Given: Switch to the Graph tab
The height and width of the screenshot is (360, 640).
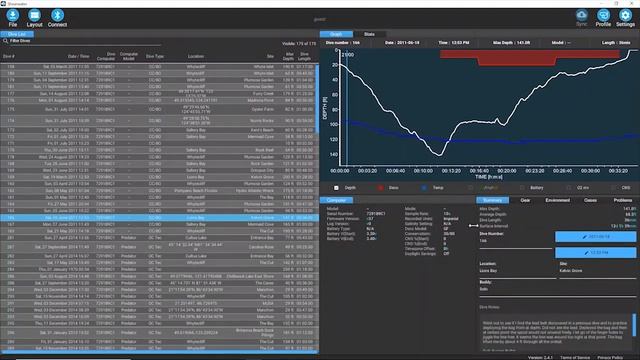Looking at the screenshot, I should [x=336, y=34].
